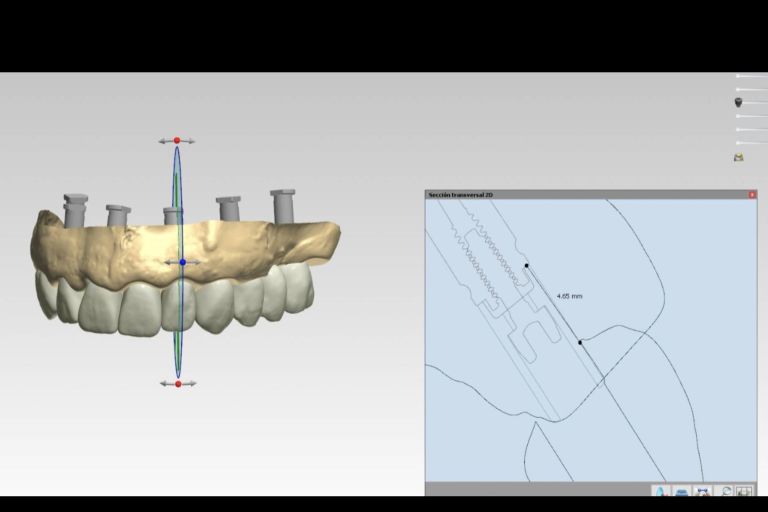Click the rightmost scan body on the model

click(x=282, y=205)
